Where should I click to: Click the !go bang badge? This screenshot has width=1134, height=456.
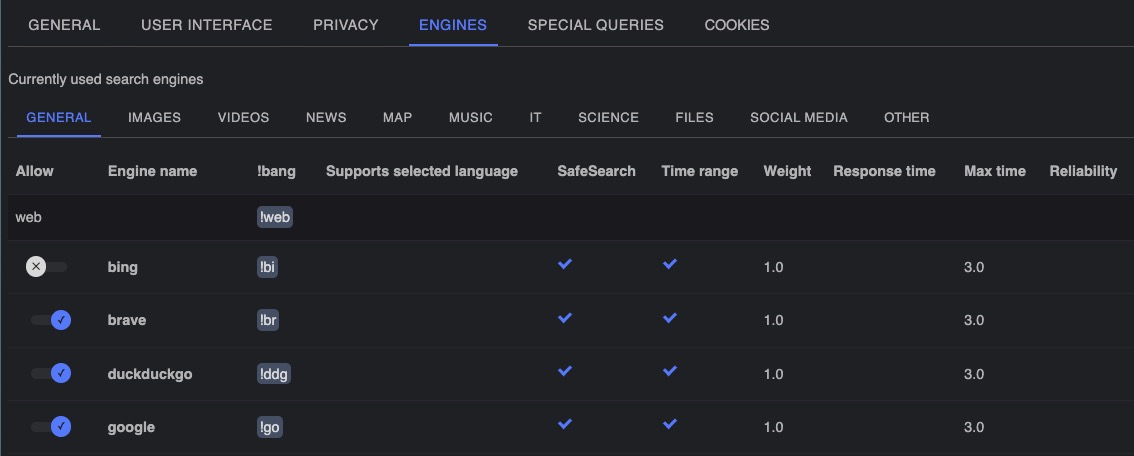click(270, 427)
